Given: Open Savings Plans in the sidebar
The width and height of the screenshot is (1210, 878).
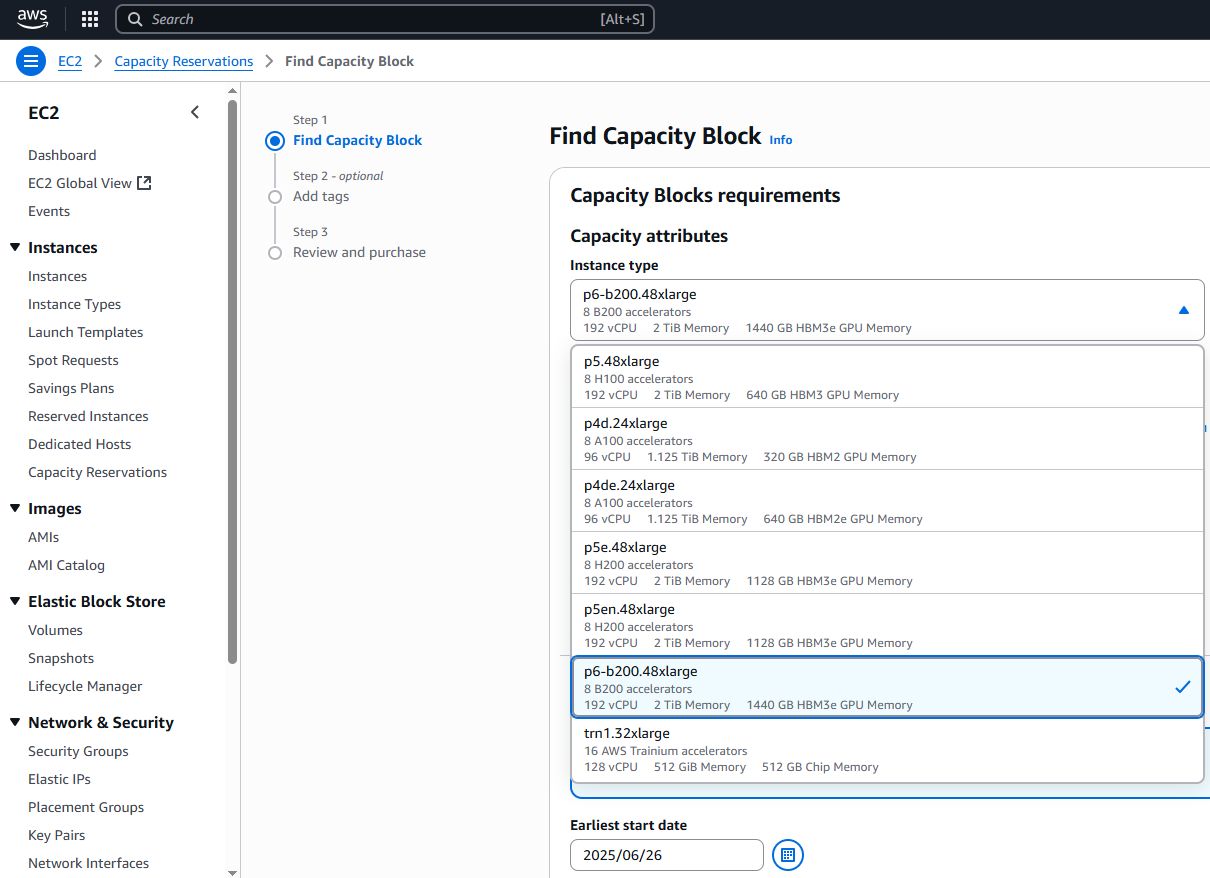Looking at the screenshot, I should [x=71, y=388].
